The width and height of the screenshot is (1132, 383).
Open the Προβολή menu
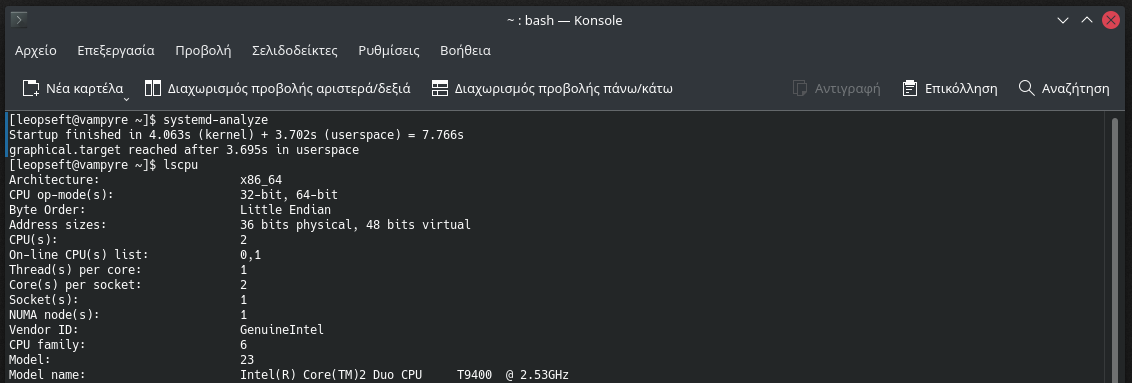203,50
